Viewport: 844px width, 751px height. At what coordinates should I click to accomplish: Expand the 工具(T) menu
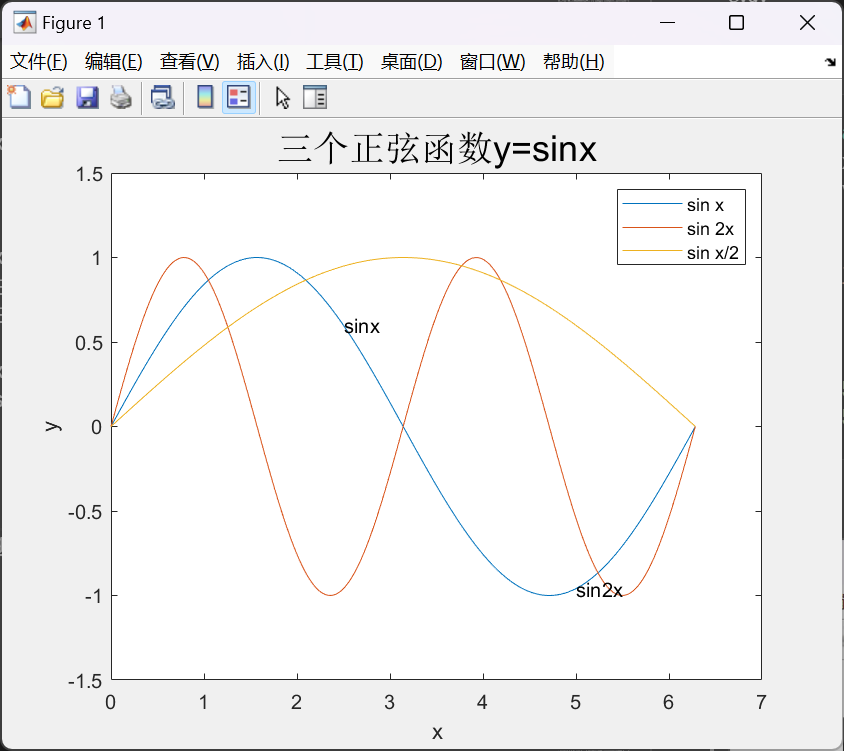pyautogui.click(x=334, y=62)
